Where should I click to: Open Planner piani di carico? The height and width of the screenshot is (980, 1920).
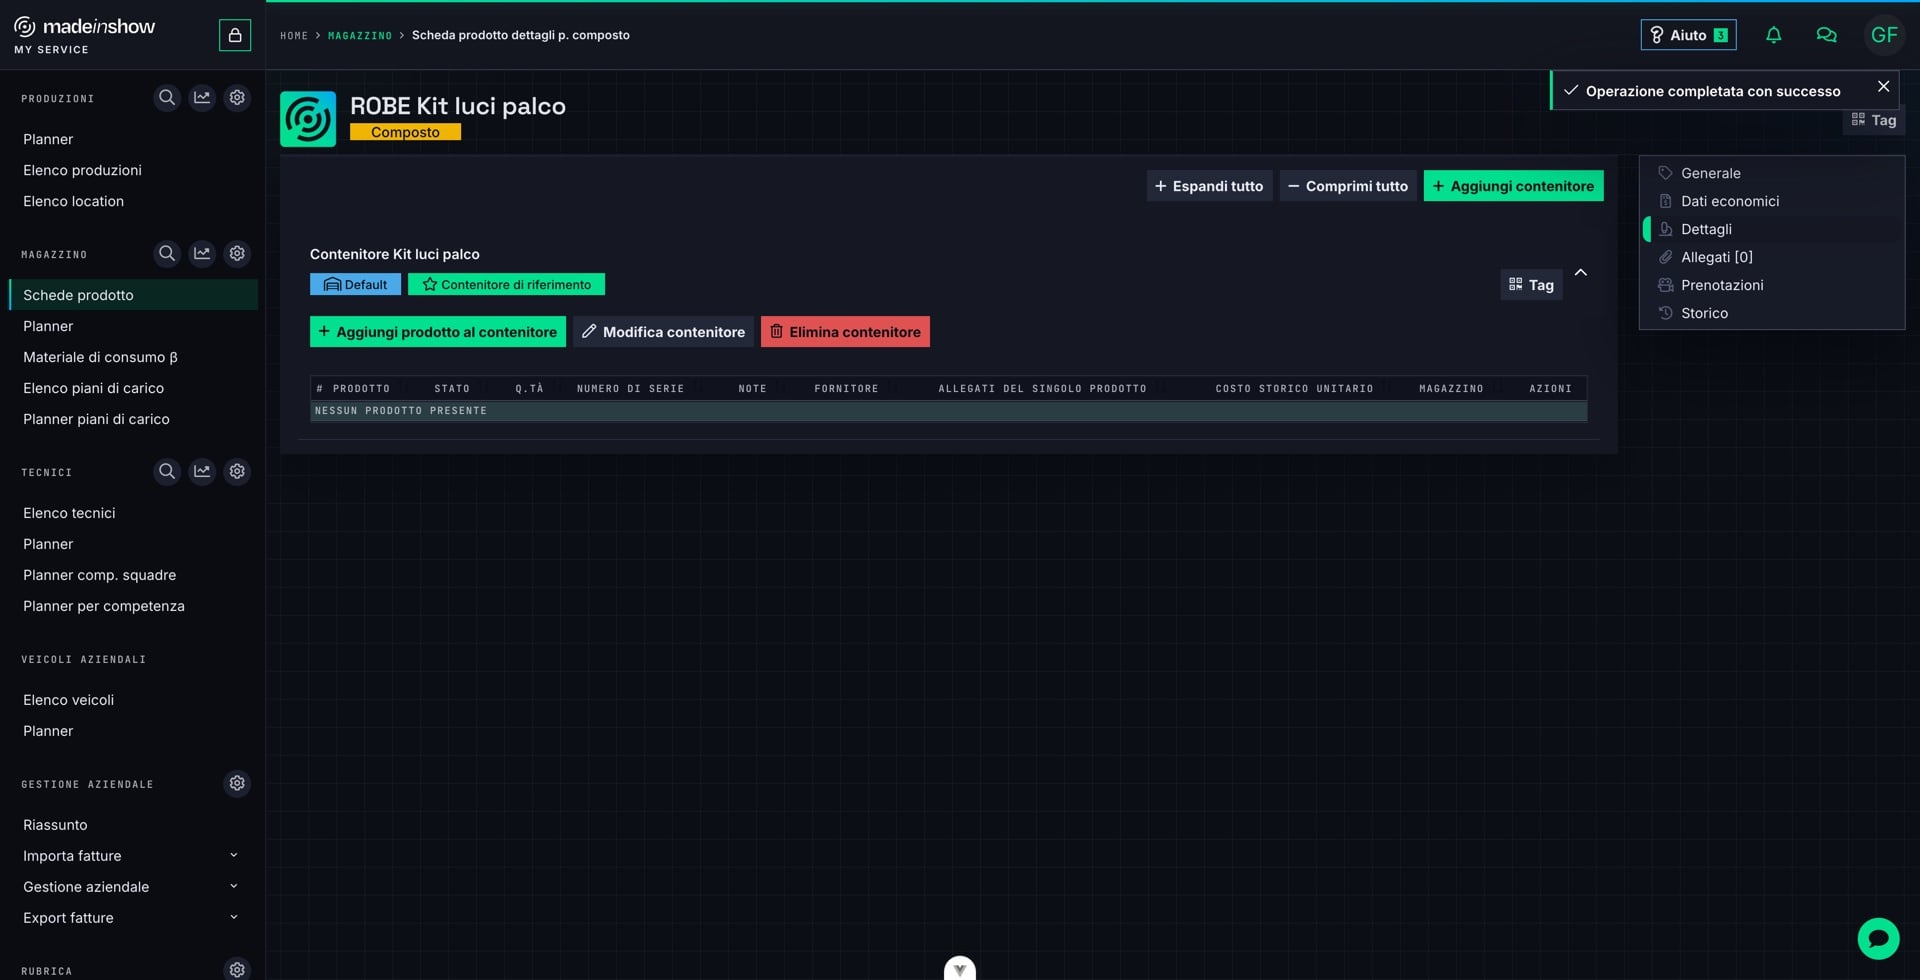click(x=96, y=419)
